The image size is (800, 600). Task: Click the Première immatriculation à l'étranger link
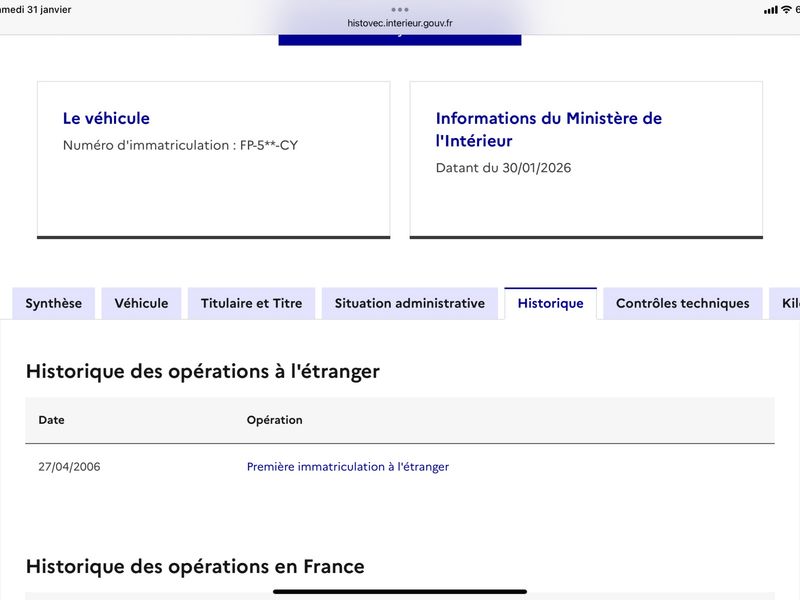click(348, 467)
